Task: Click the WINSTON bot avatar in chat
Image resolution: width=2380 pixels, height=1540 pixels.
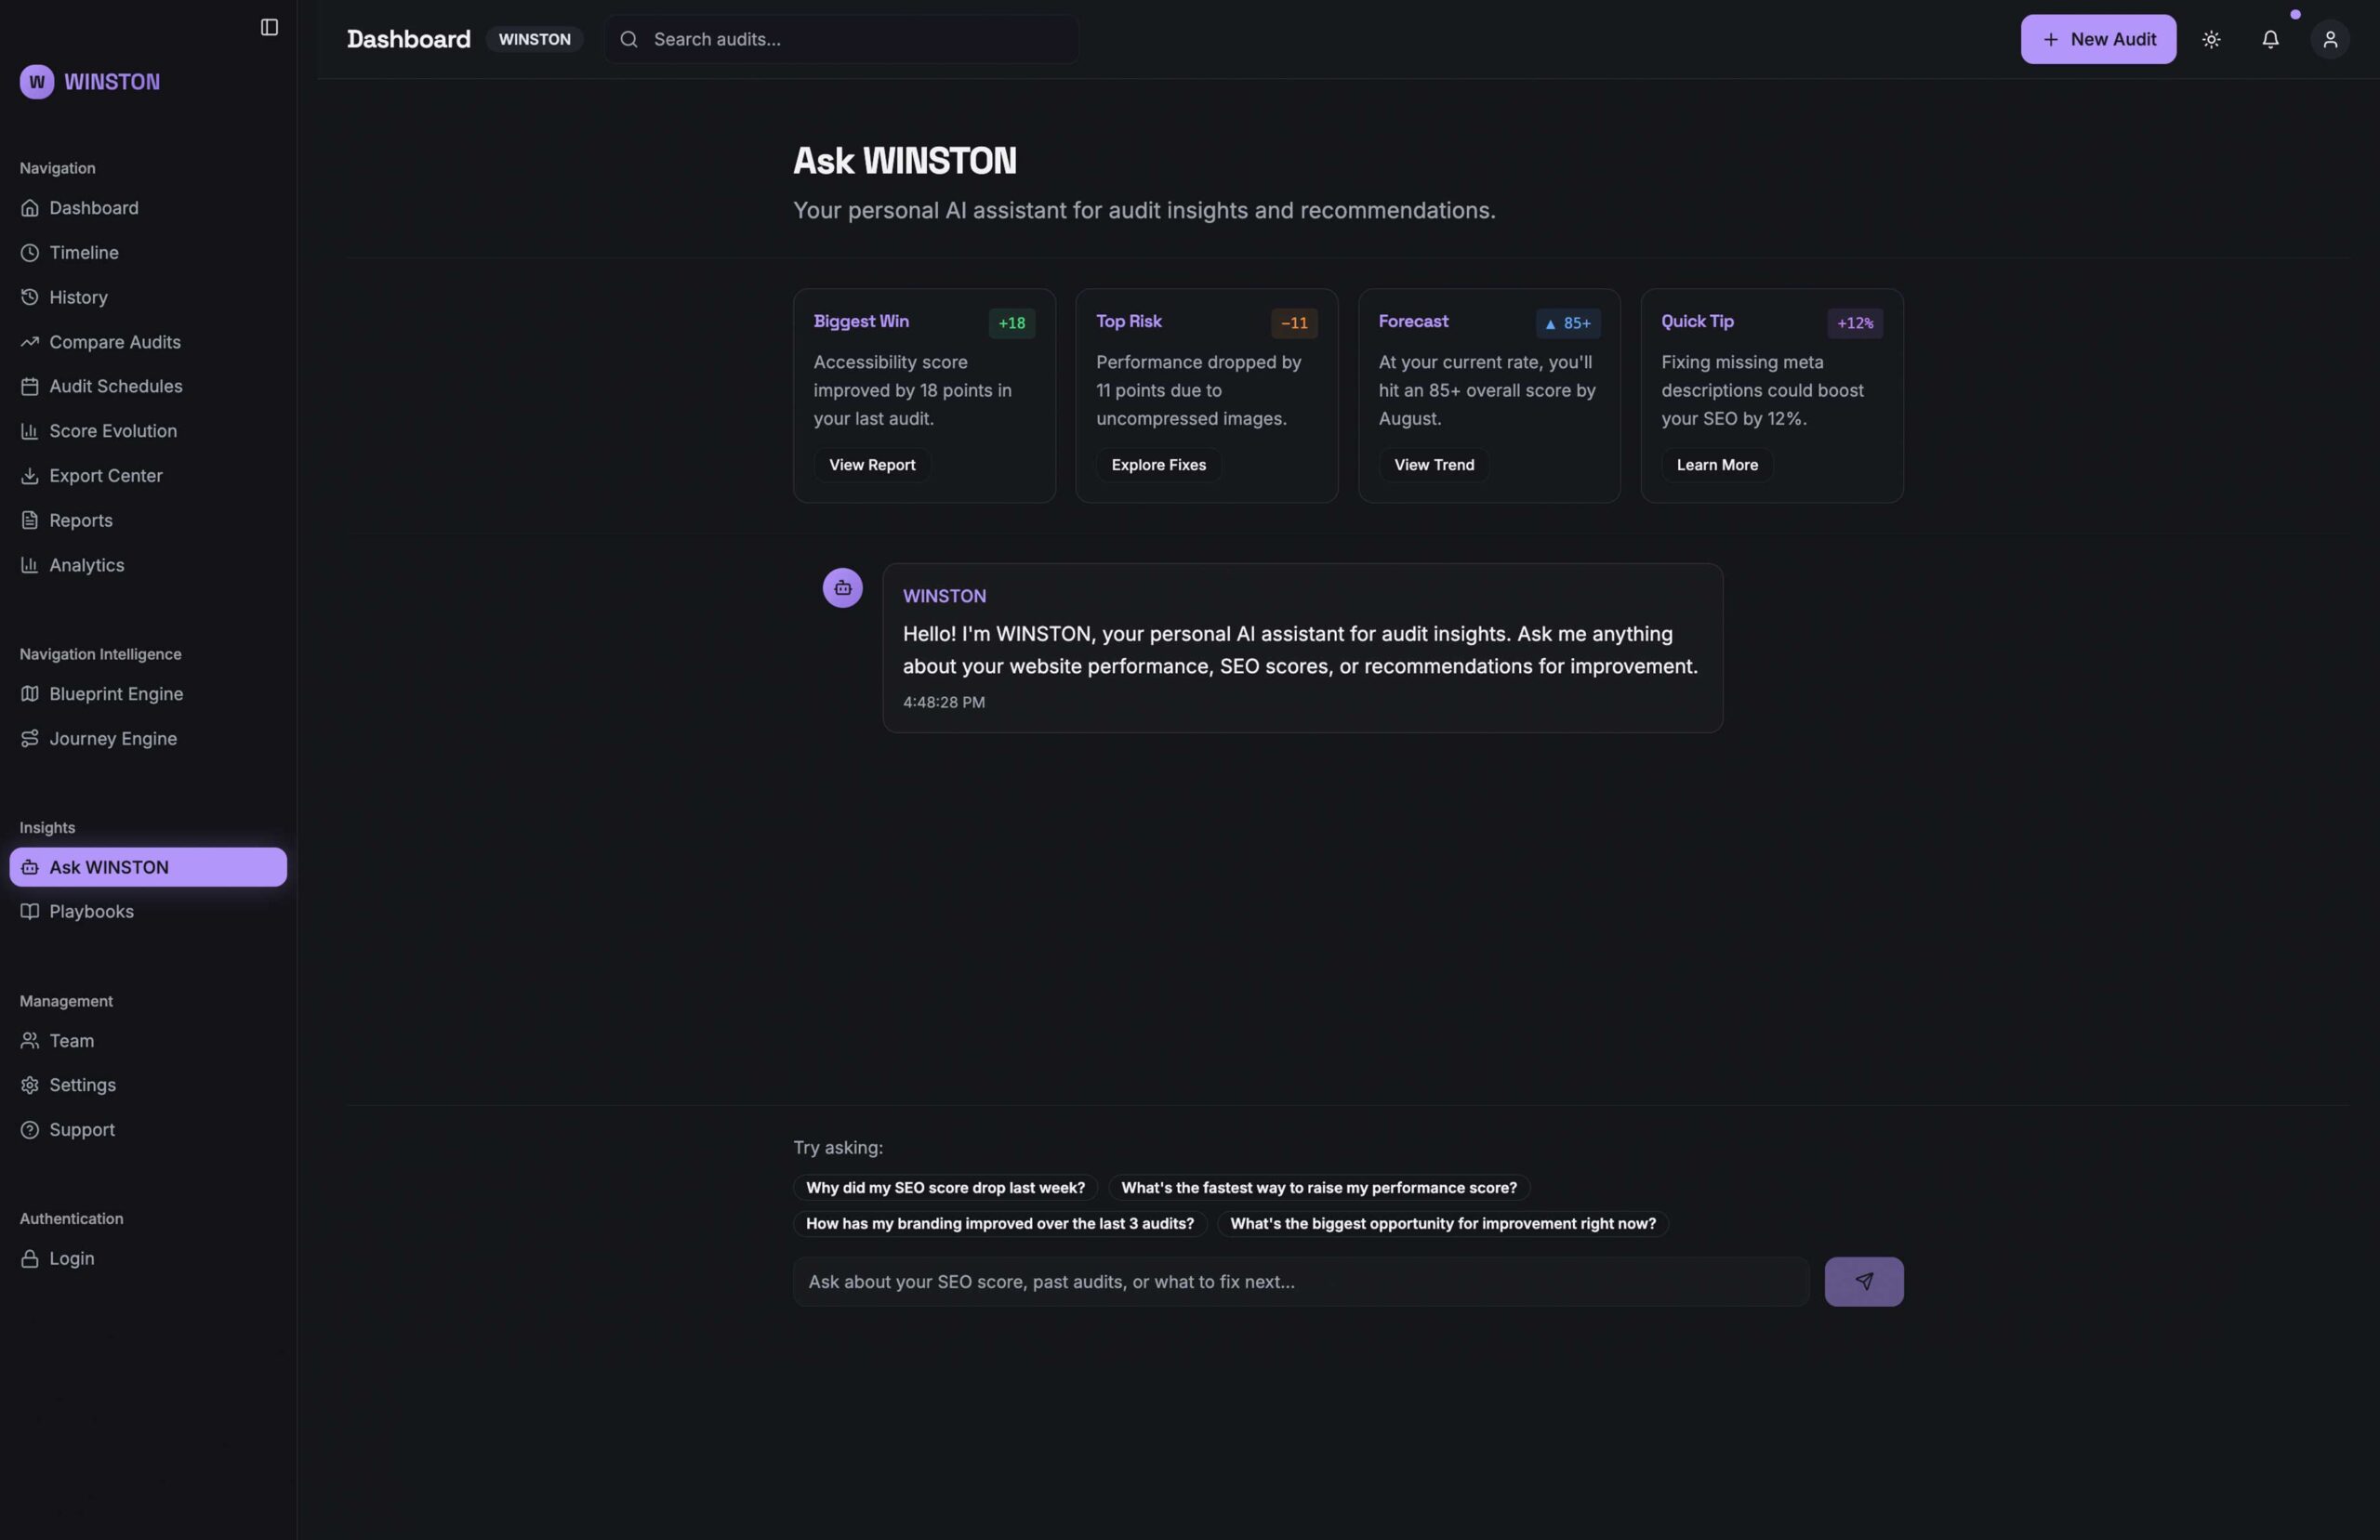Action: click(842, 588)
